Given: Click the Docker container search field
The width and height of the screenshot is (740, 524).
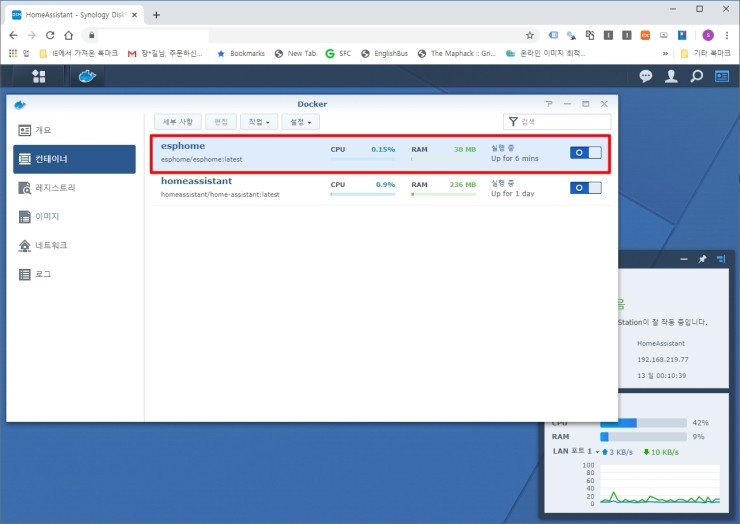Looking at the screenshot, I should (x=557, y=122).
